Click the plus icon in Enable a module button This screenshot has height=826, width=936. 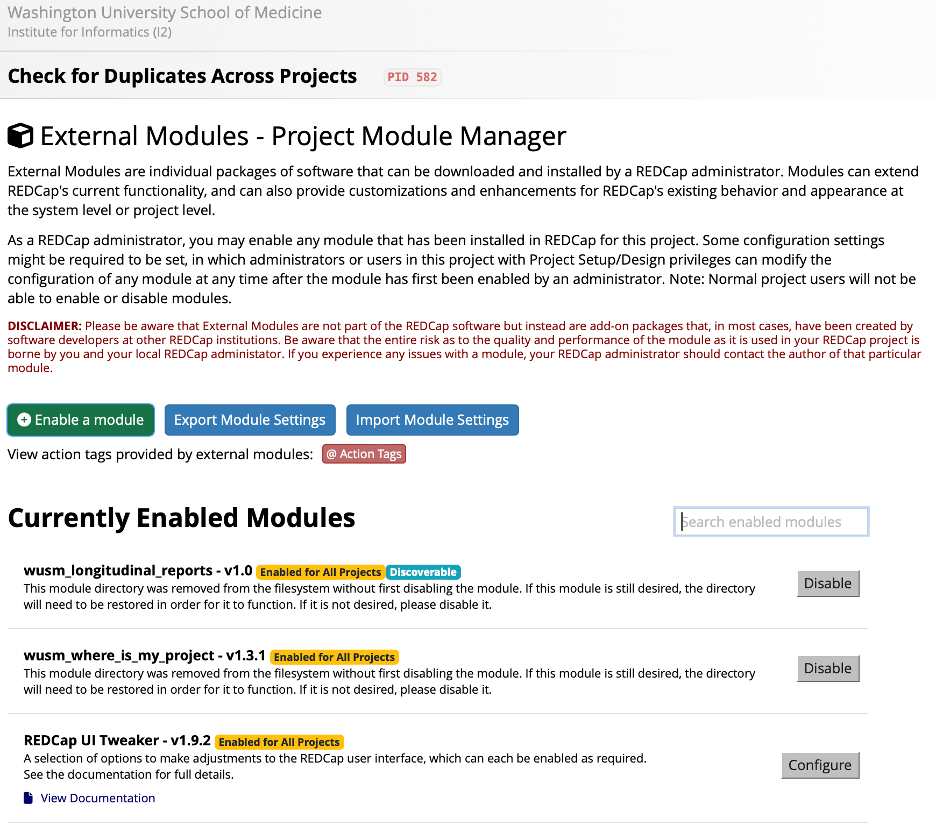coord(24,420)
